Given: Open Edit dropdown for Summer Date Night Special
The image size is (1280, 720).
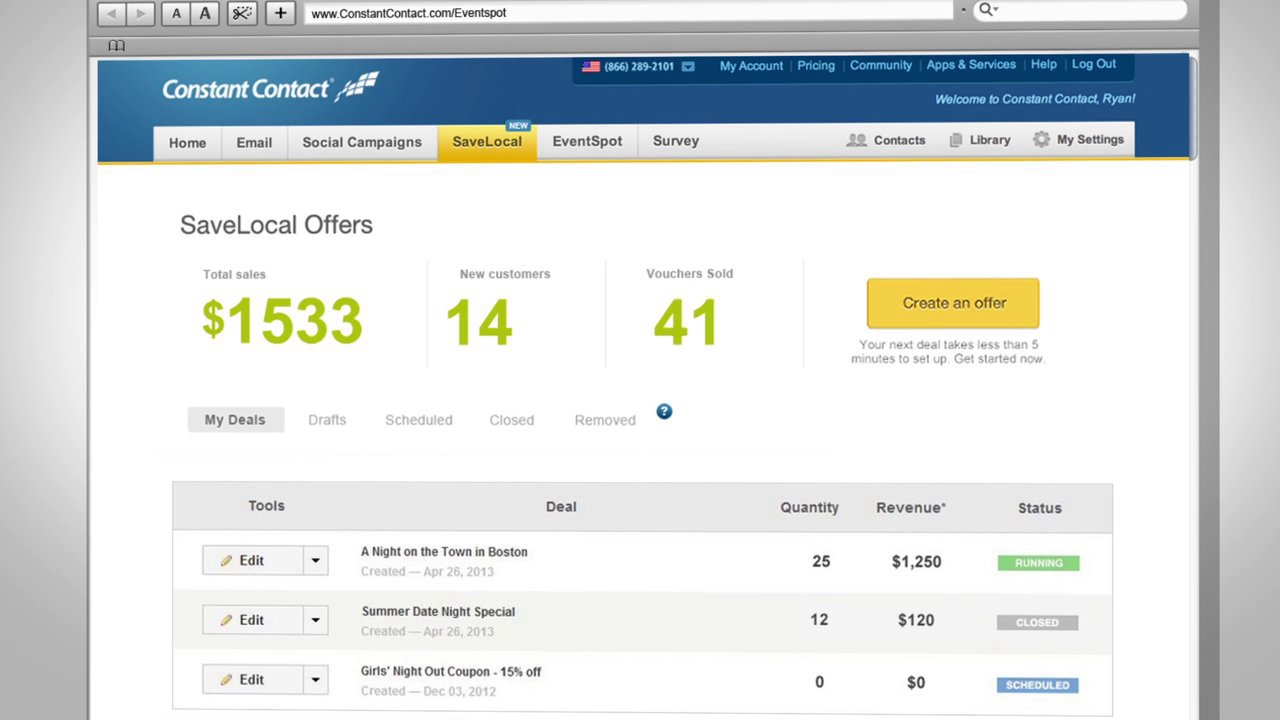Looking at the screenshot, I should click(315, 620).
